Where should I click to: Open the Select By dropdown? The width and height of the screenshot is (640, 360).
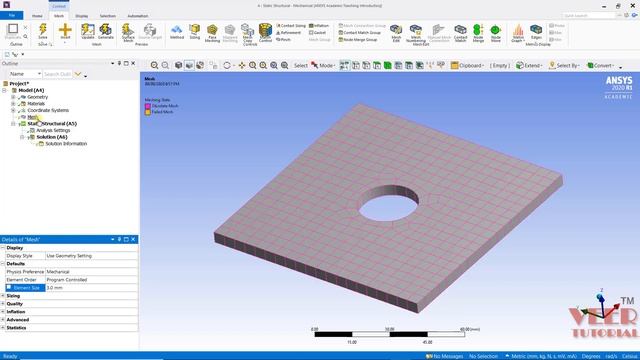pyautogui.click(x=565, y=65)
